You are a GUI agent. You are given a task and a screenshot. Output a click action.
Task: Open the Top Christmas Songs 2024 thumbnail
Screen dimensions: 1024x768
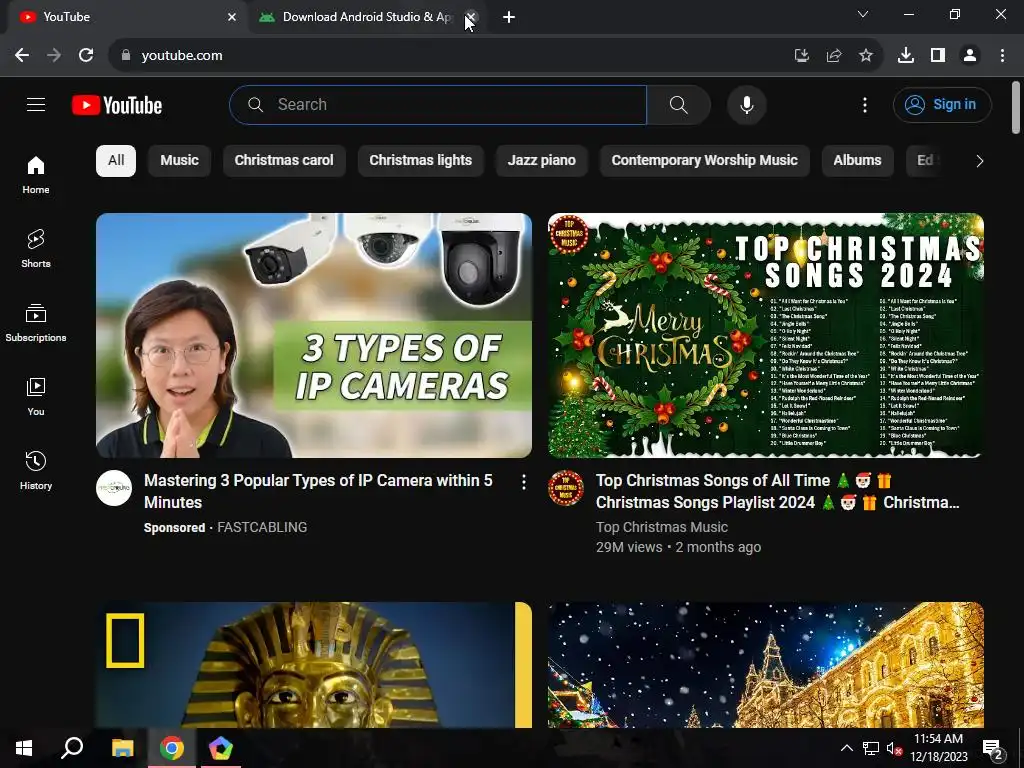click(x=766, y=335)
